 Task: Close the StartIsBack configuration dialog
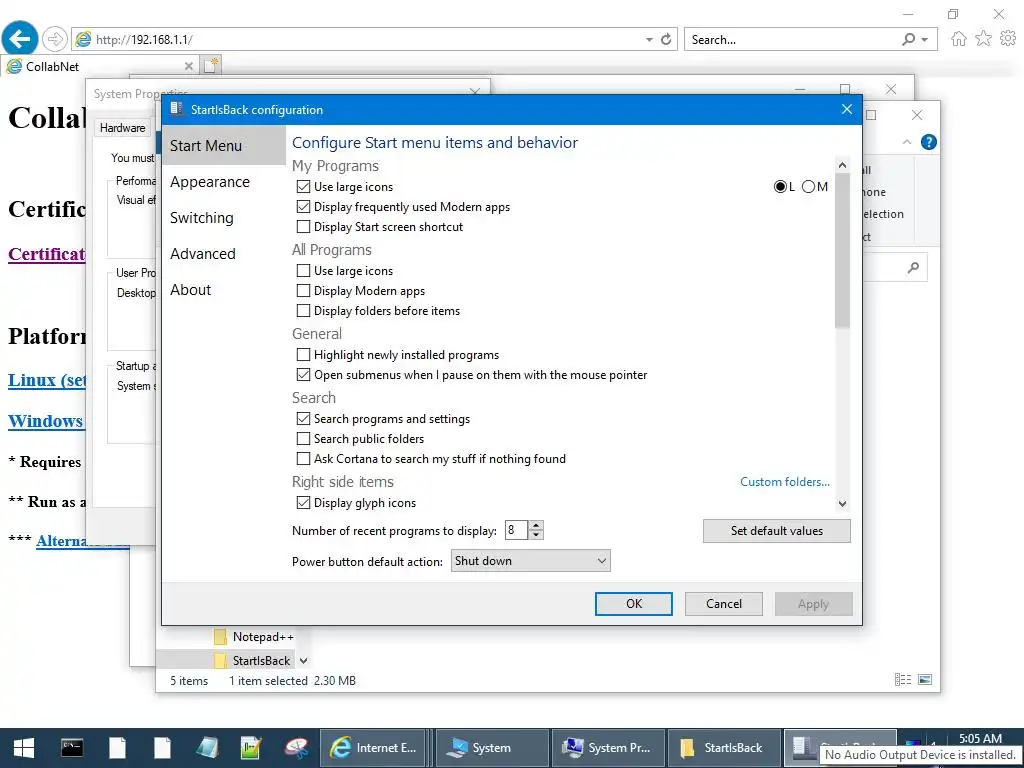[x=847, y=109]
